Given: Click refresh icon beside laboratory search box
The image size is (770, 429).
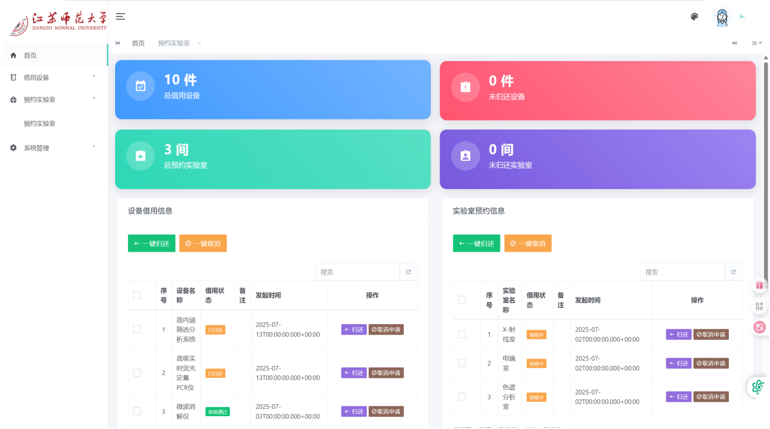Looking at the screenshot, I should coord(733,272).
